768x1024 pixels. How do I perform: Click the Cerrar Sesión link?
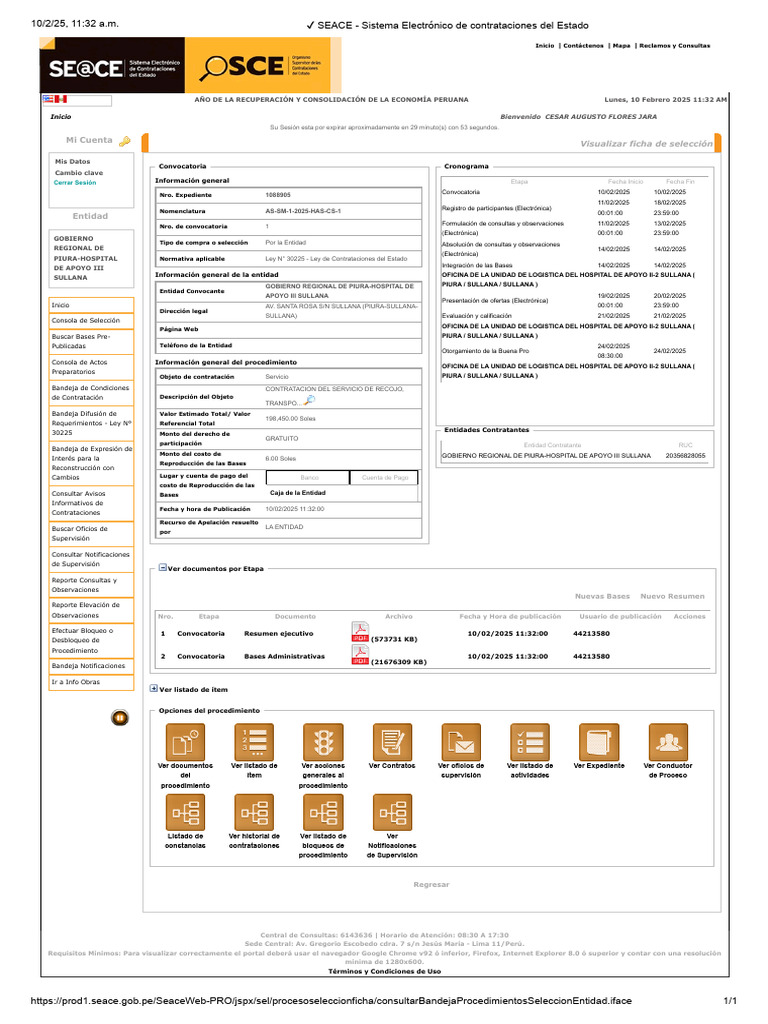(74, 183)
